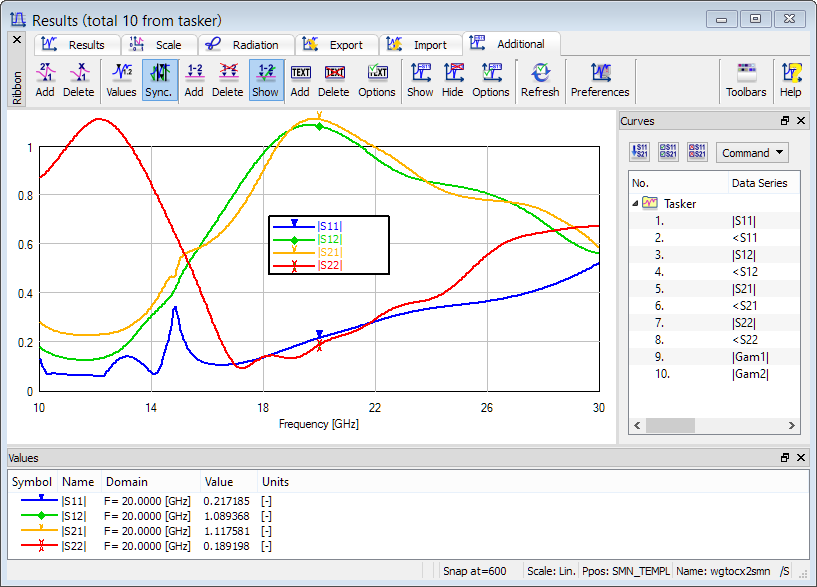The width and height of the screenshot is (817, 587).
Task: Click the Data Series column header
Action: click(763, 183)
